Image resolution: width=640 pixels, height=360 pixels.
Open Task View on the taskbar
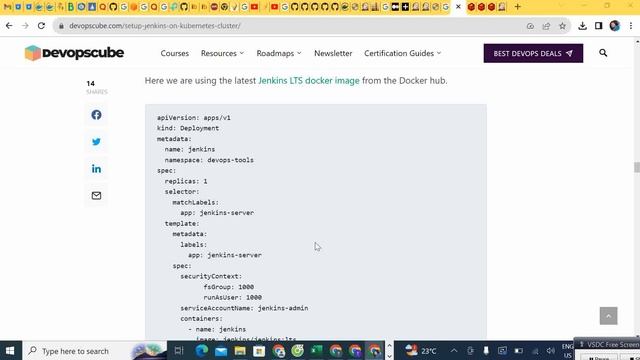coord(179,351)
